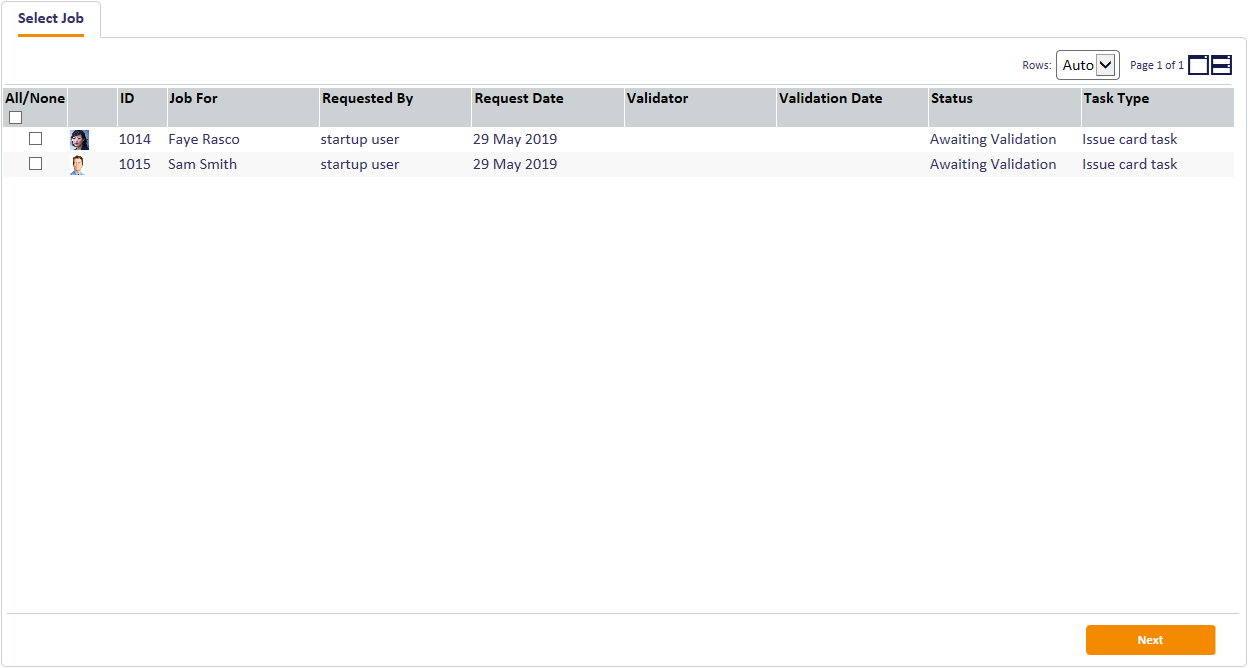Sort by the Validation Date column header
The width and height of the screenshot is (1248, 668).
(x=830, y=99)
